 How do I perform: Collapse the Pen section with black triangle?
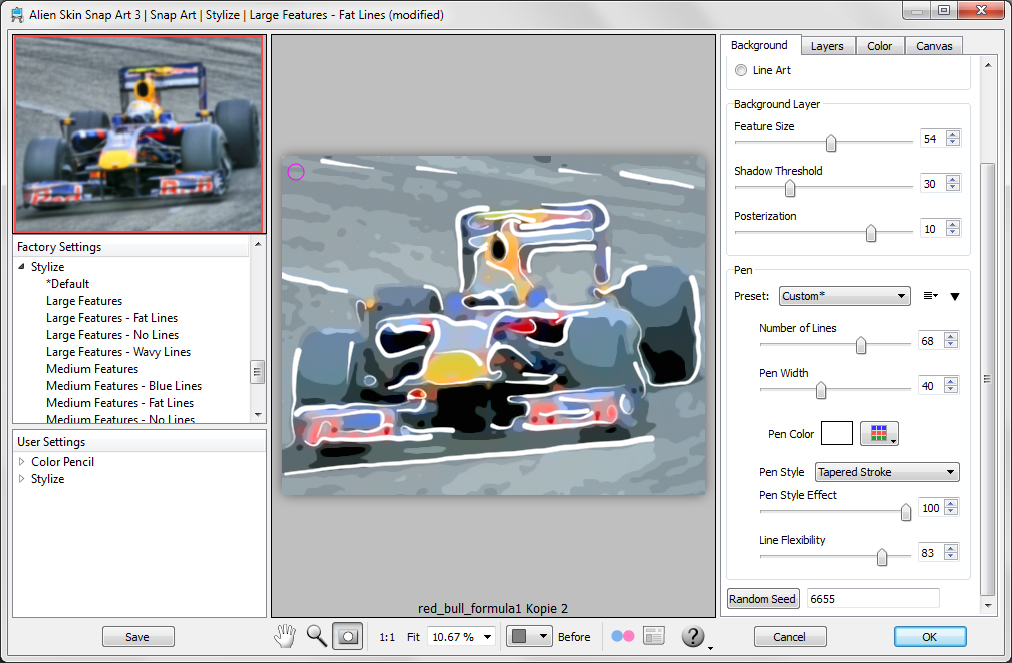coord(955,296)
